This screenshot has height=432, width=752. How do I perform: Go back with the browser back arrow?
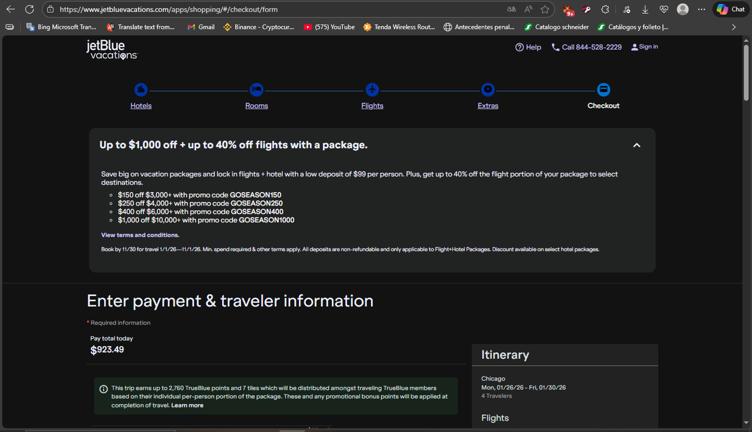tap(11, 9)
